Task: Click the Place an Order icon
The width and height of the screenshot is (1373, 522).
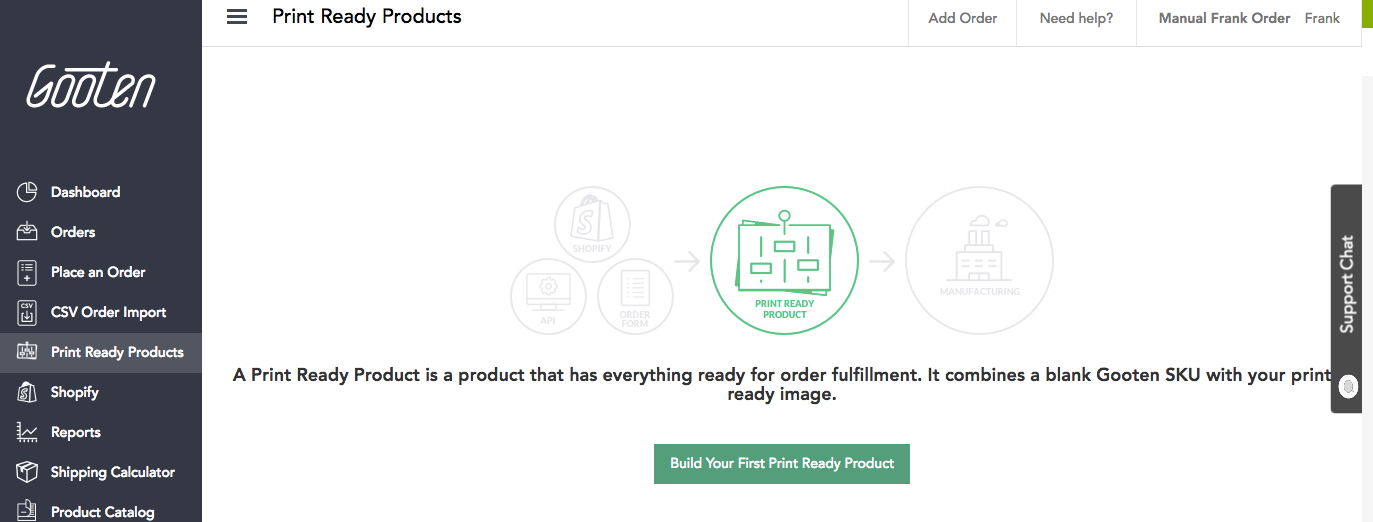Action: click(27, 272)
